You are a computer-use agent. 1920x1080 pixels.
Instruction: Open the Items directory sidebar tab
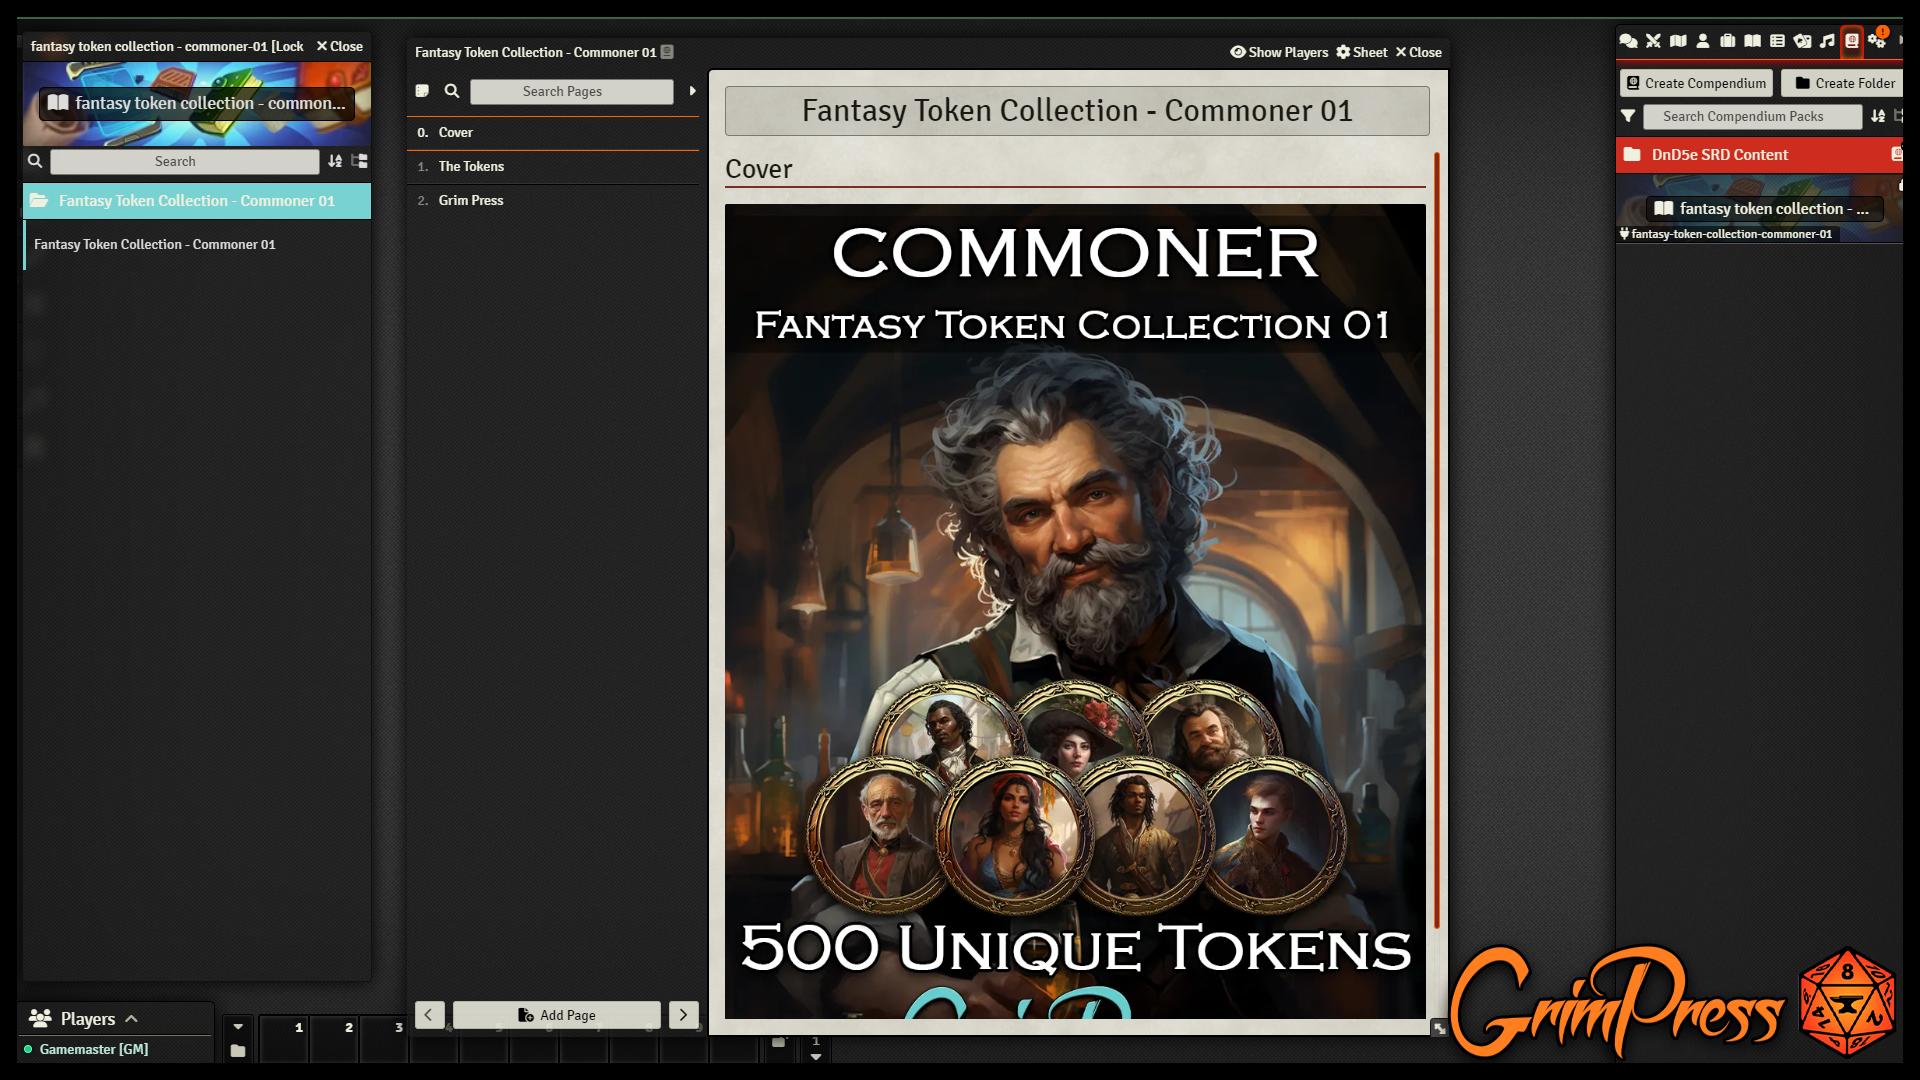click(x=1729, y=40)
